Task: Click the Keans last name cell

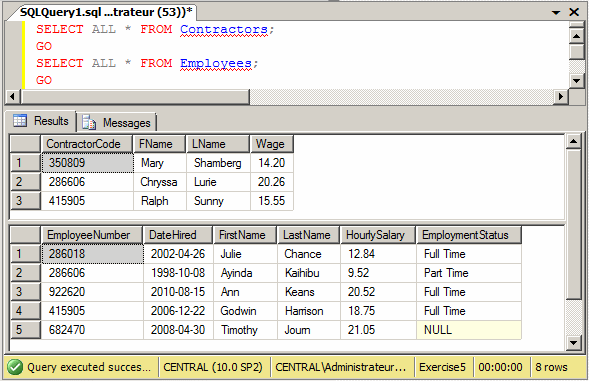Action: pyautogui.click(x=309, y=292)
